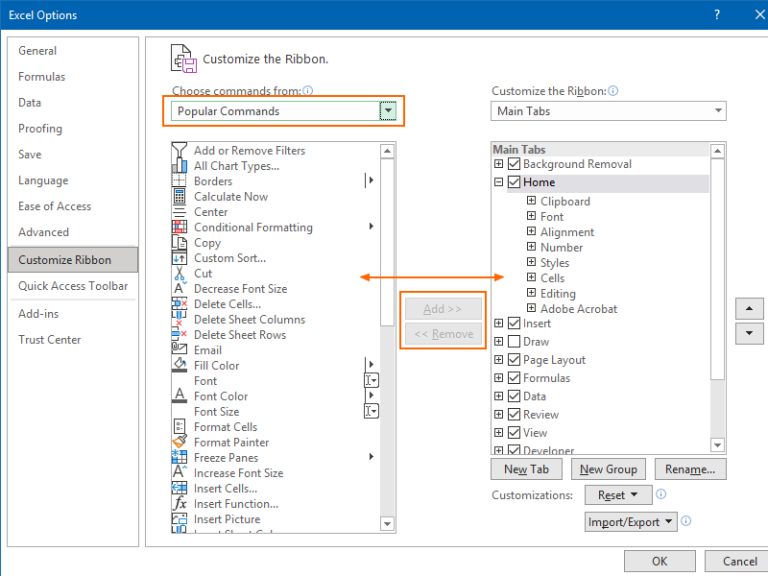Viewport: 768px width, 576px height.
Task: Enable the Draw tab checkbox
Action: point(514,342)
